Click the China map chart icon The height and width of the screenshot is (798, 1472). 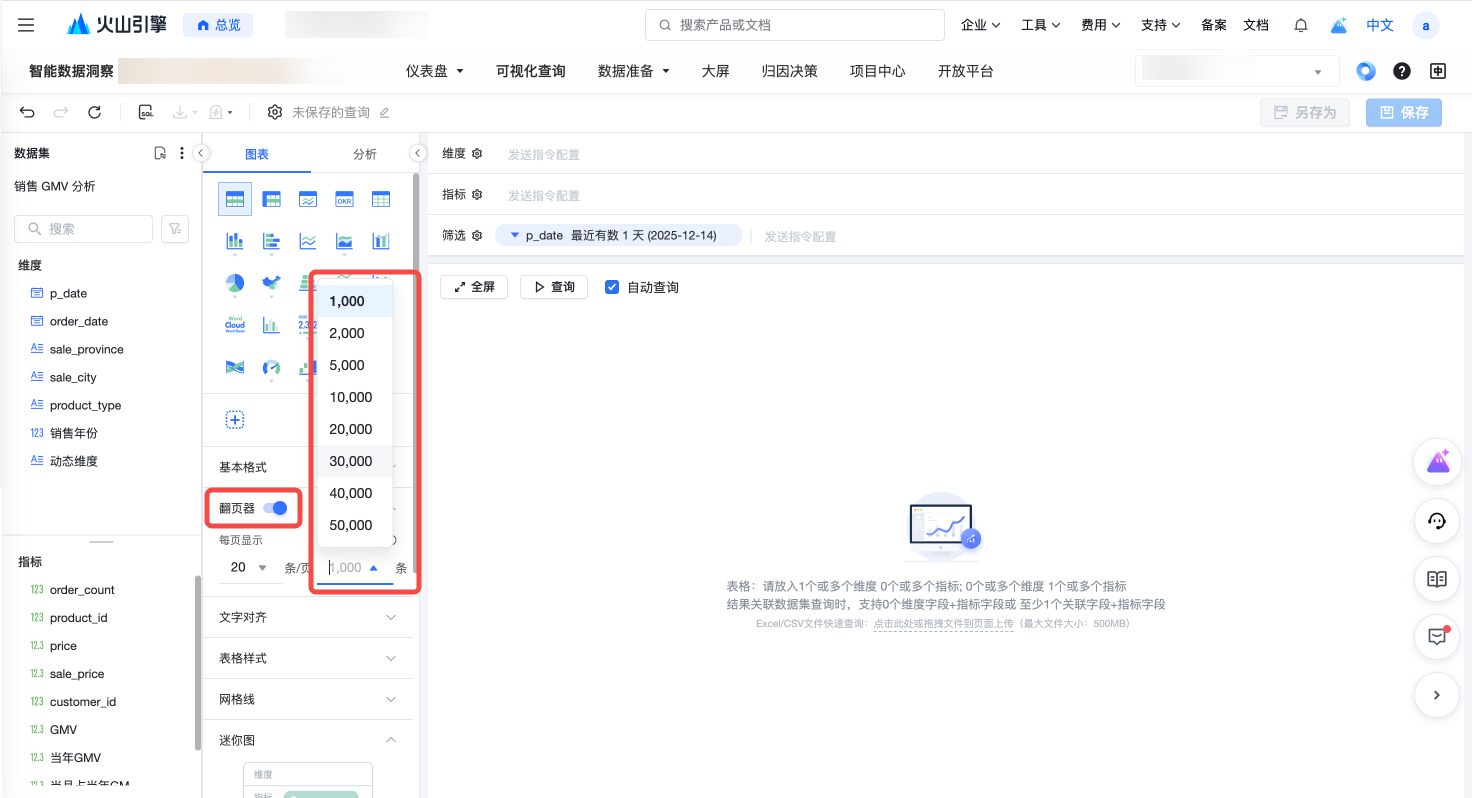click(x=271, y=283)
